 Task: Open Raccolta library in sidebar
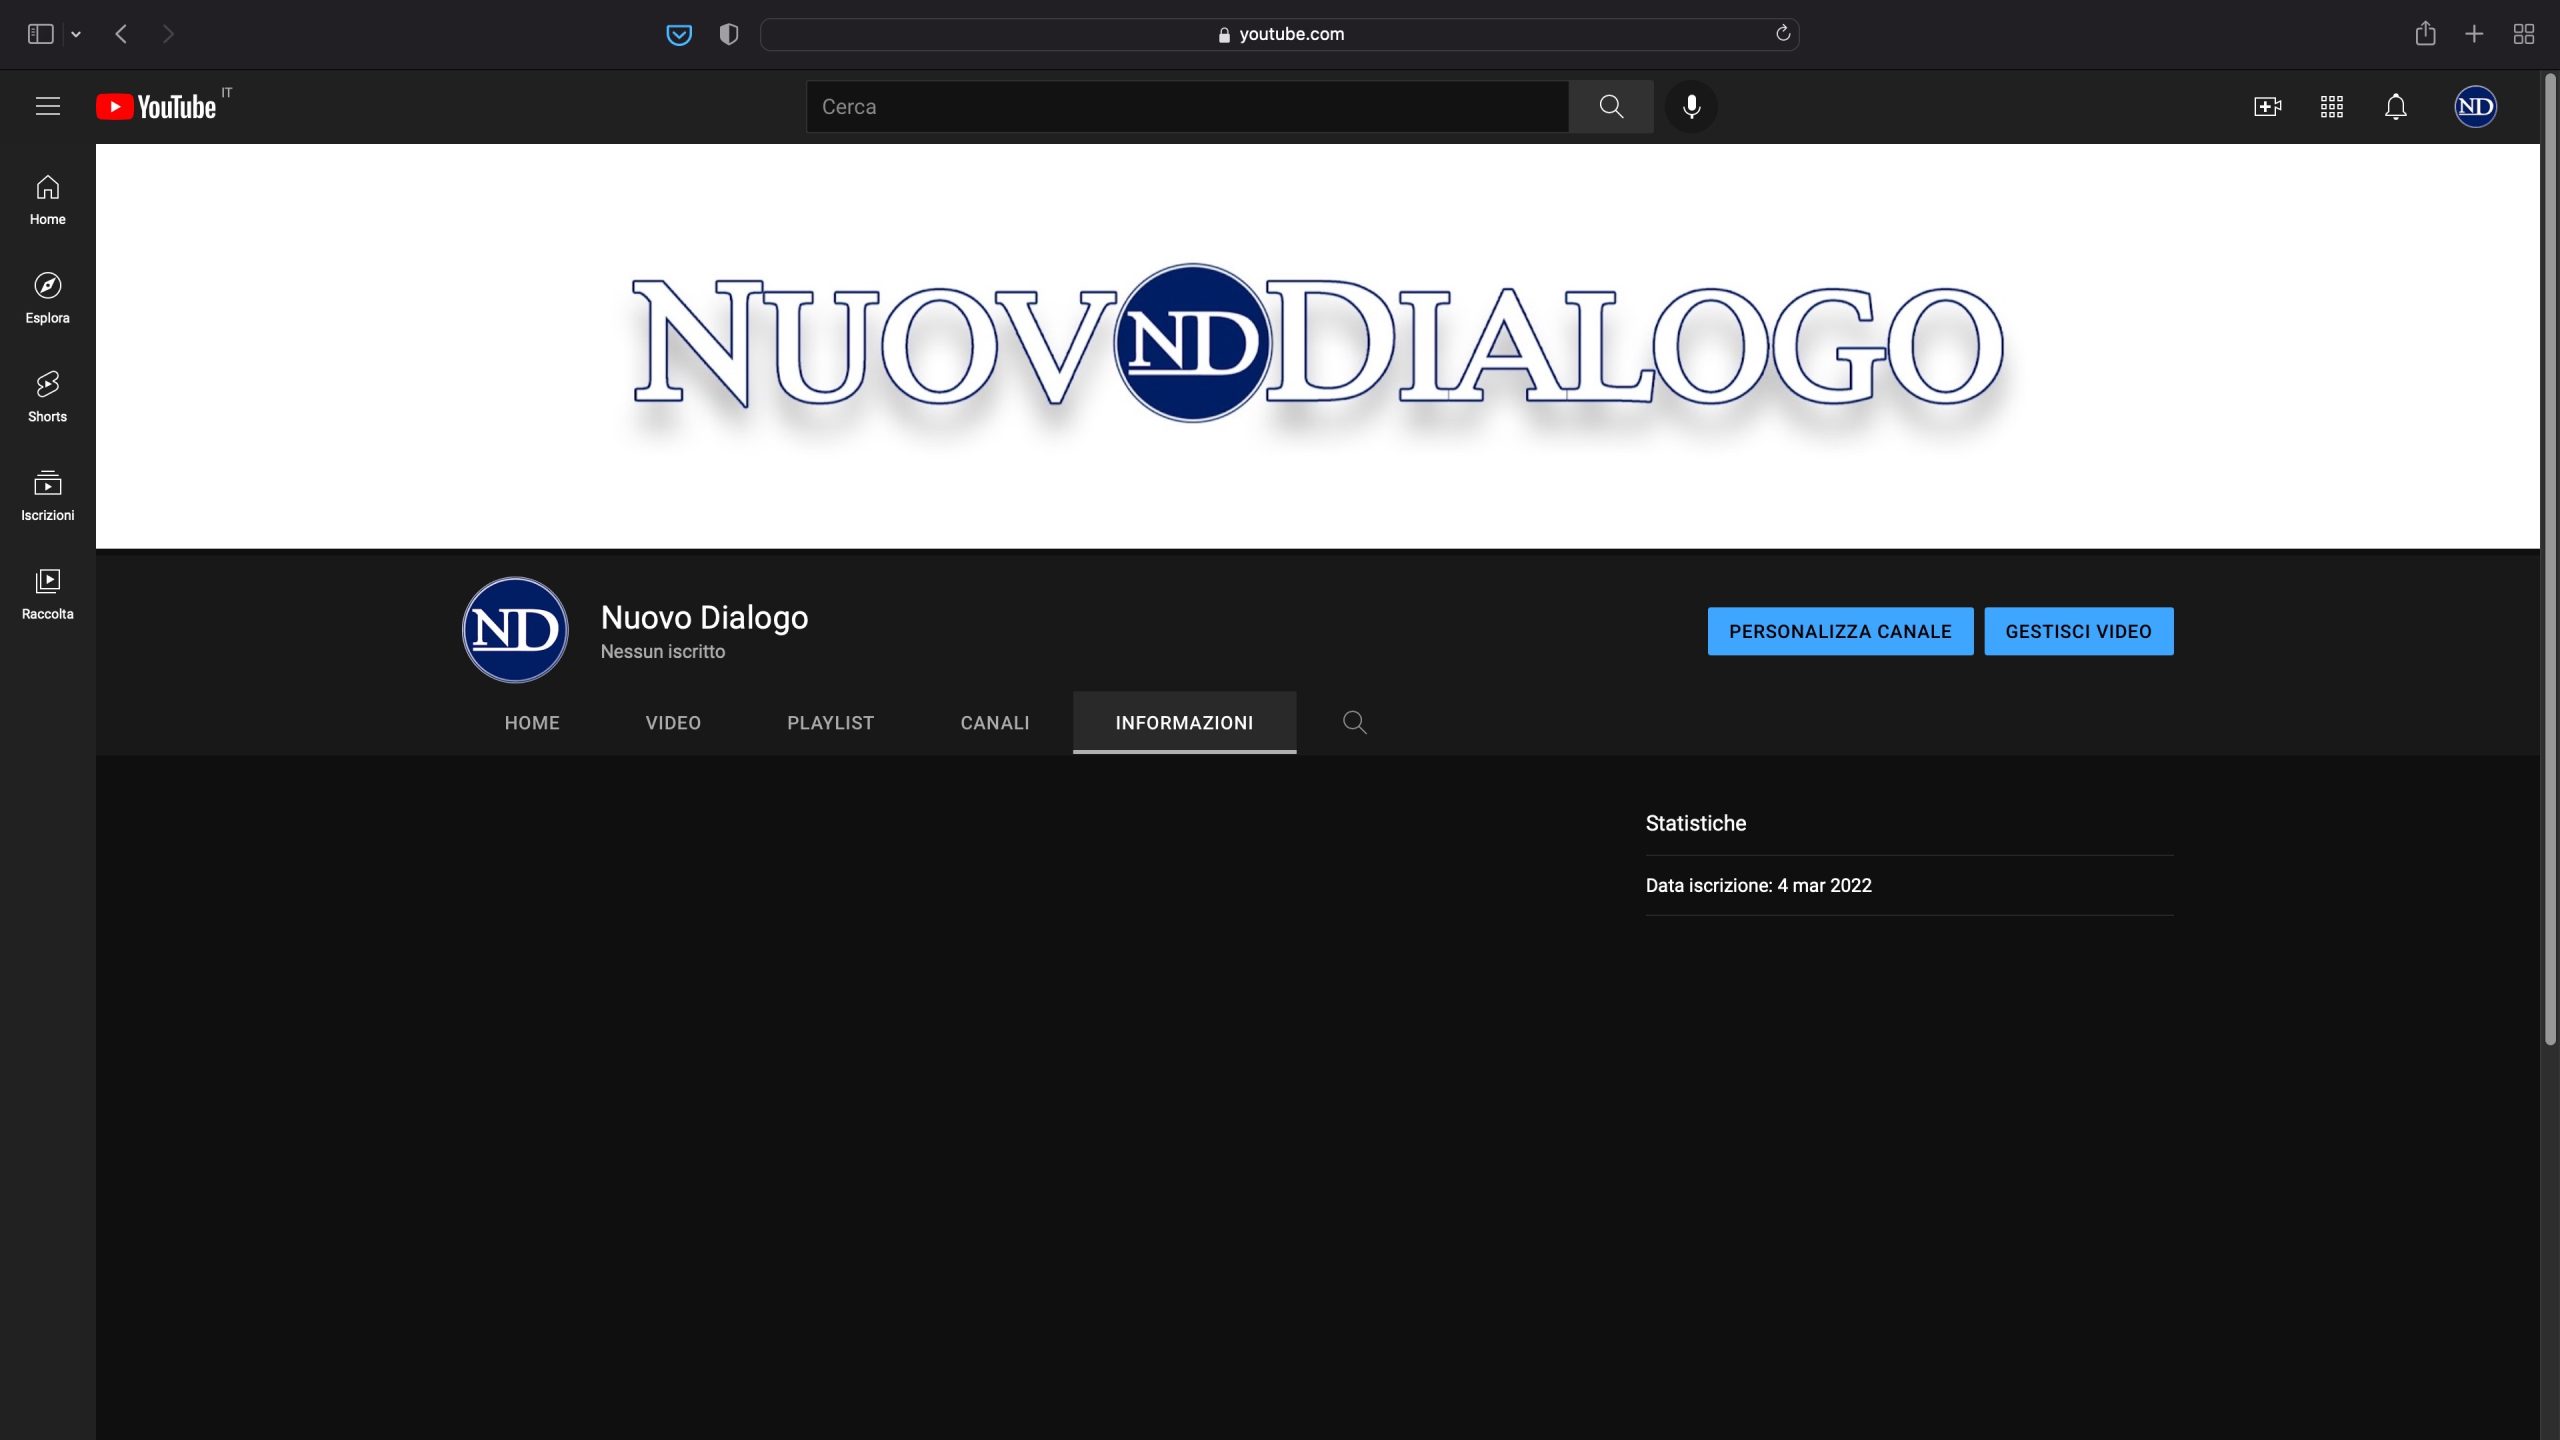47,594
